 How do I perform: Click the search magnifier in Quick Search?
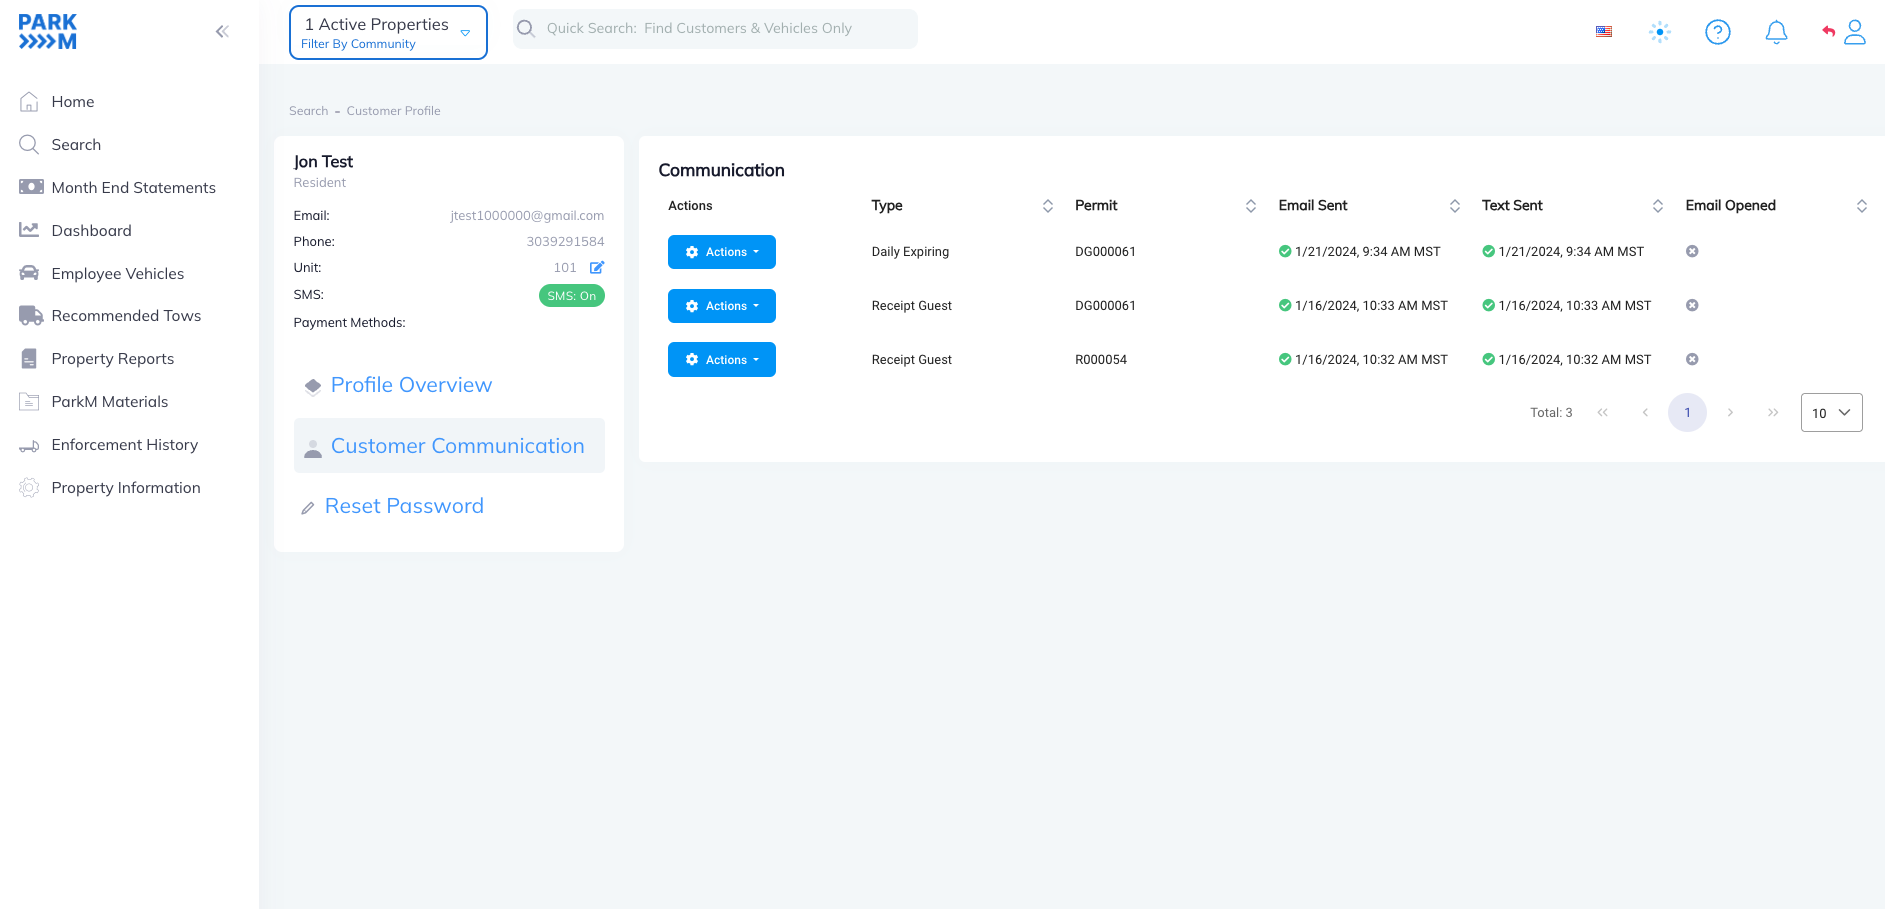pos(526,29)
